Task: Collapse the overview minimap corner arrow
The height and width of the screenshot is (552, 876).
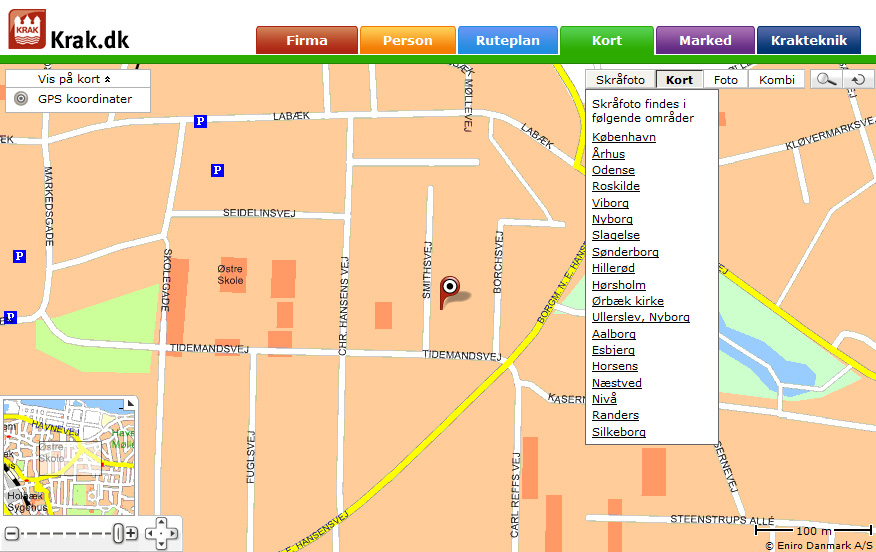Action: click(x=130, y=403)
